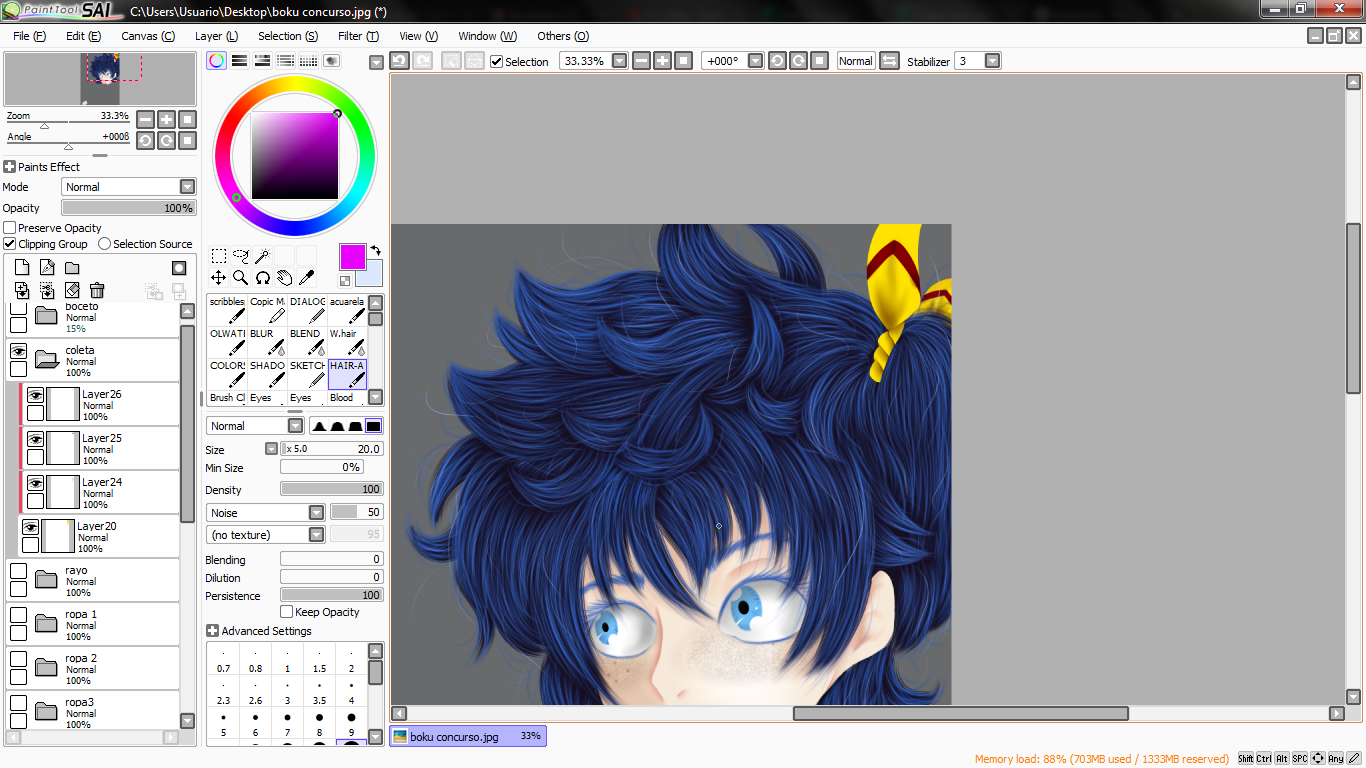Viewport: 1366px width, 768px height.
Task: Create a new normal layer
Action: (x=22, y=268)
